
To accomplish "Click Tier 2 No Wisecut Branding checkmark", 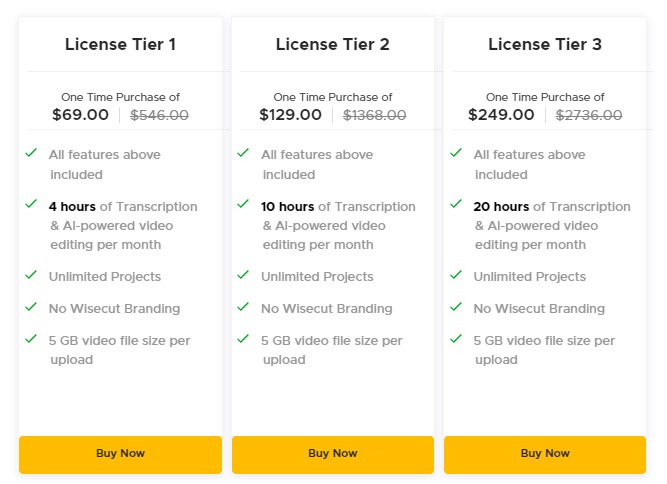I will pyautogui.click(x=243, y=306).
